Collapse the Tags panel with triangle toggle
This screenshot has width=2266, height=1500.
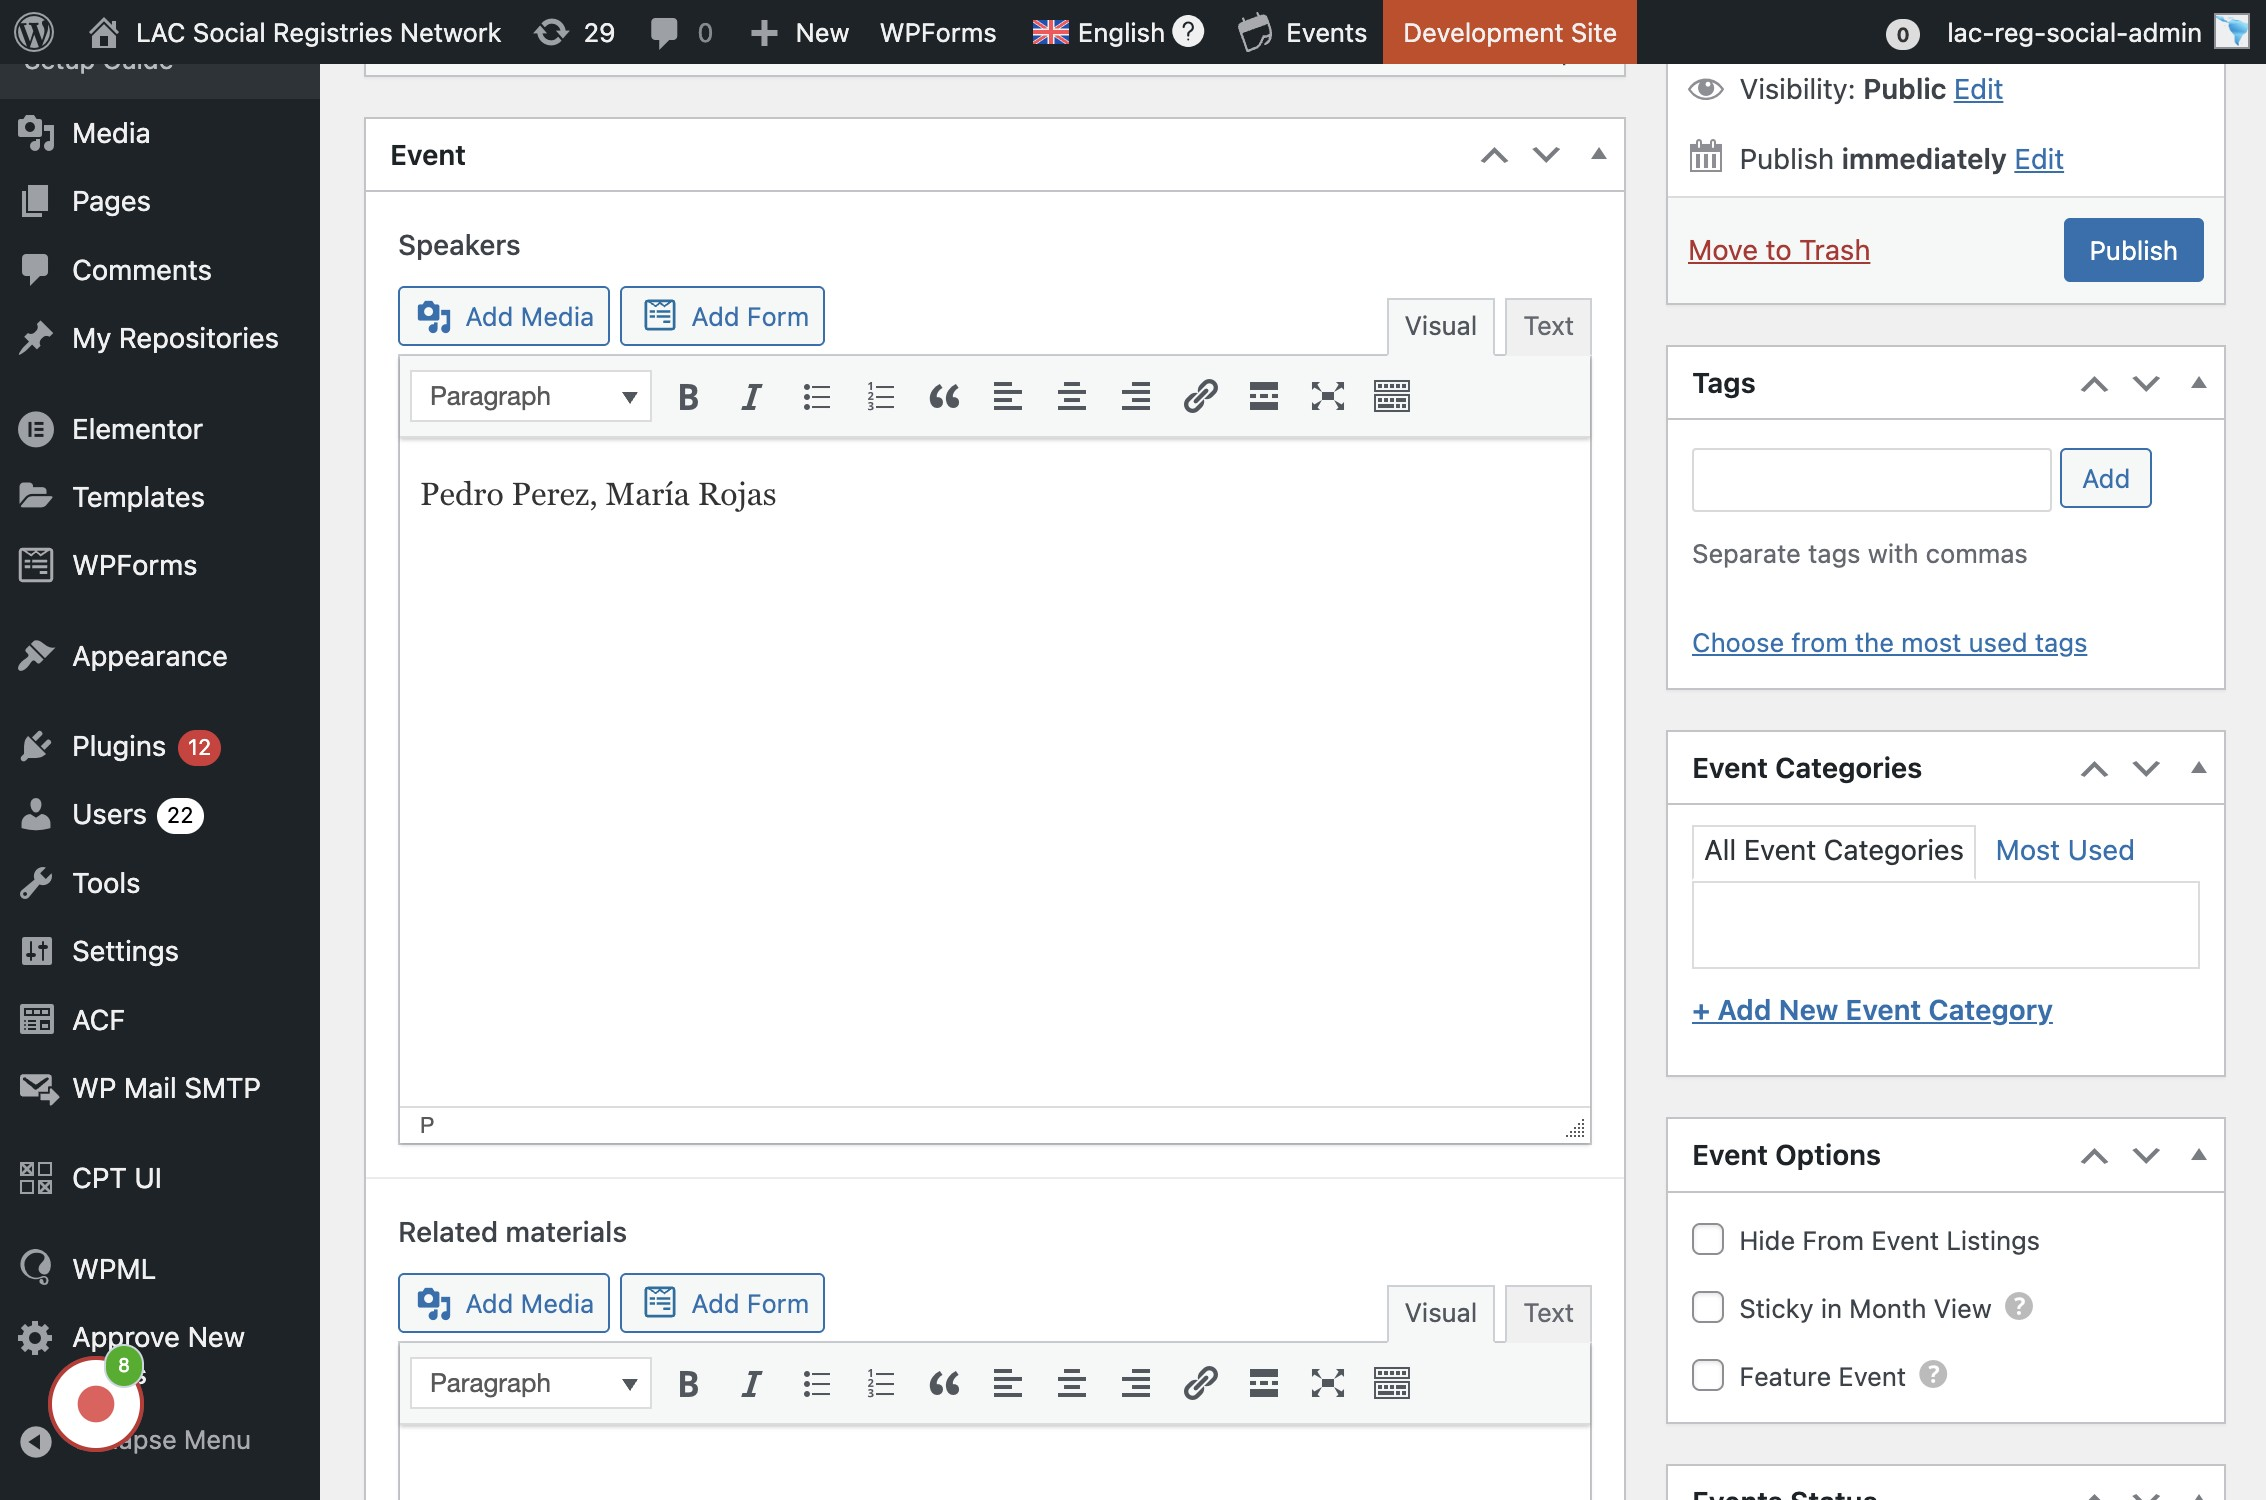point(2198,383)
